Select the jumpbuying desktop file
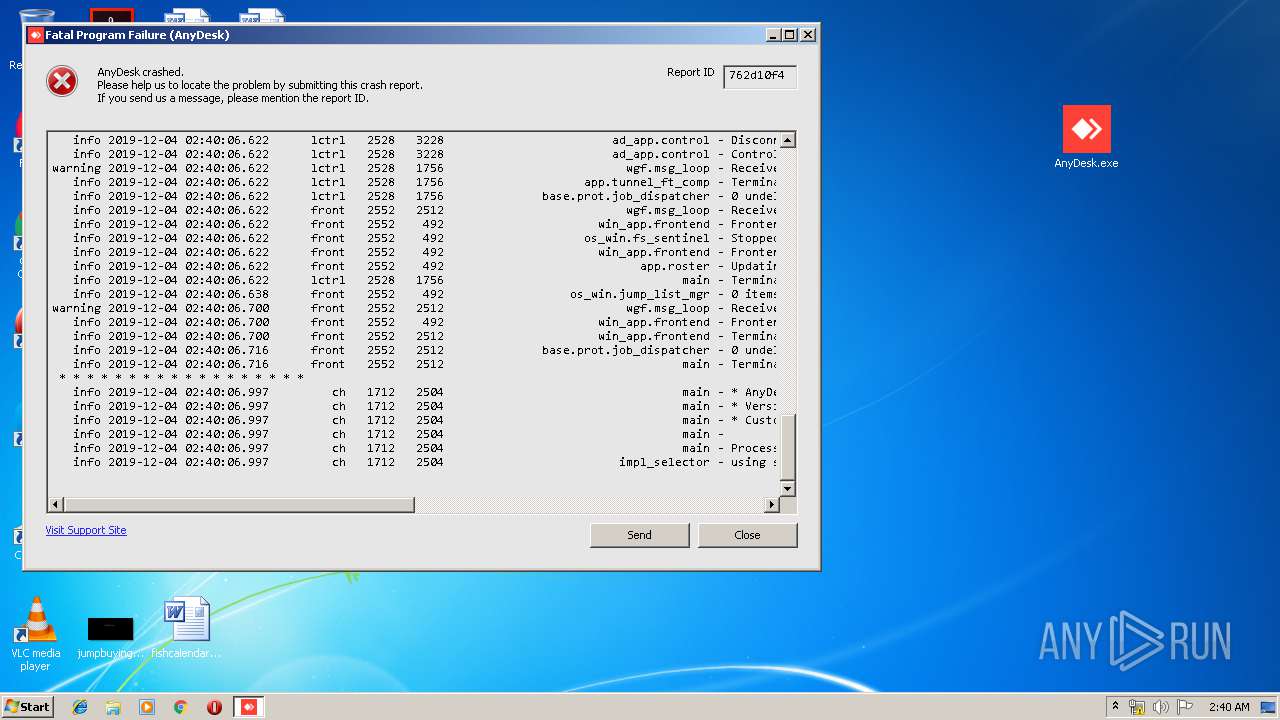The height and width of the screenshot is (720, 1280). (110, 635)
